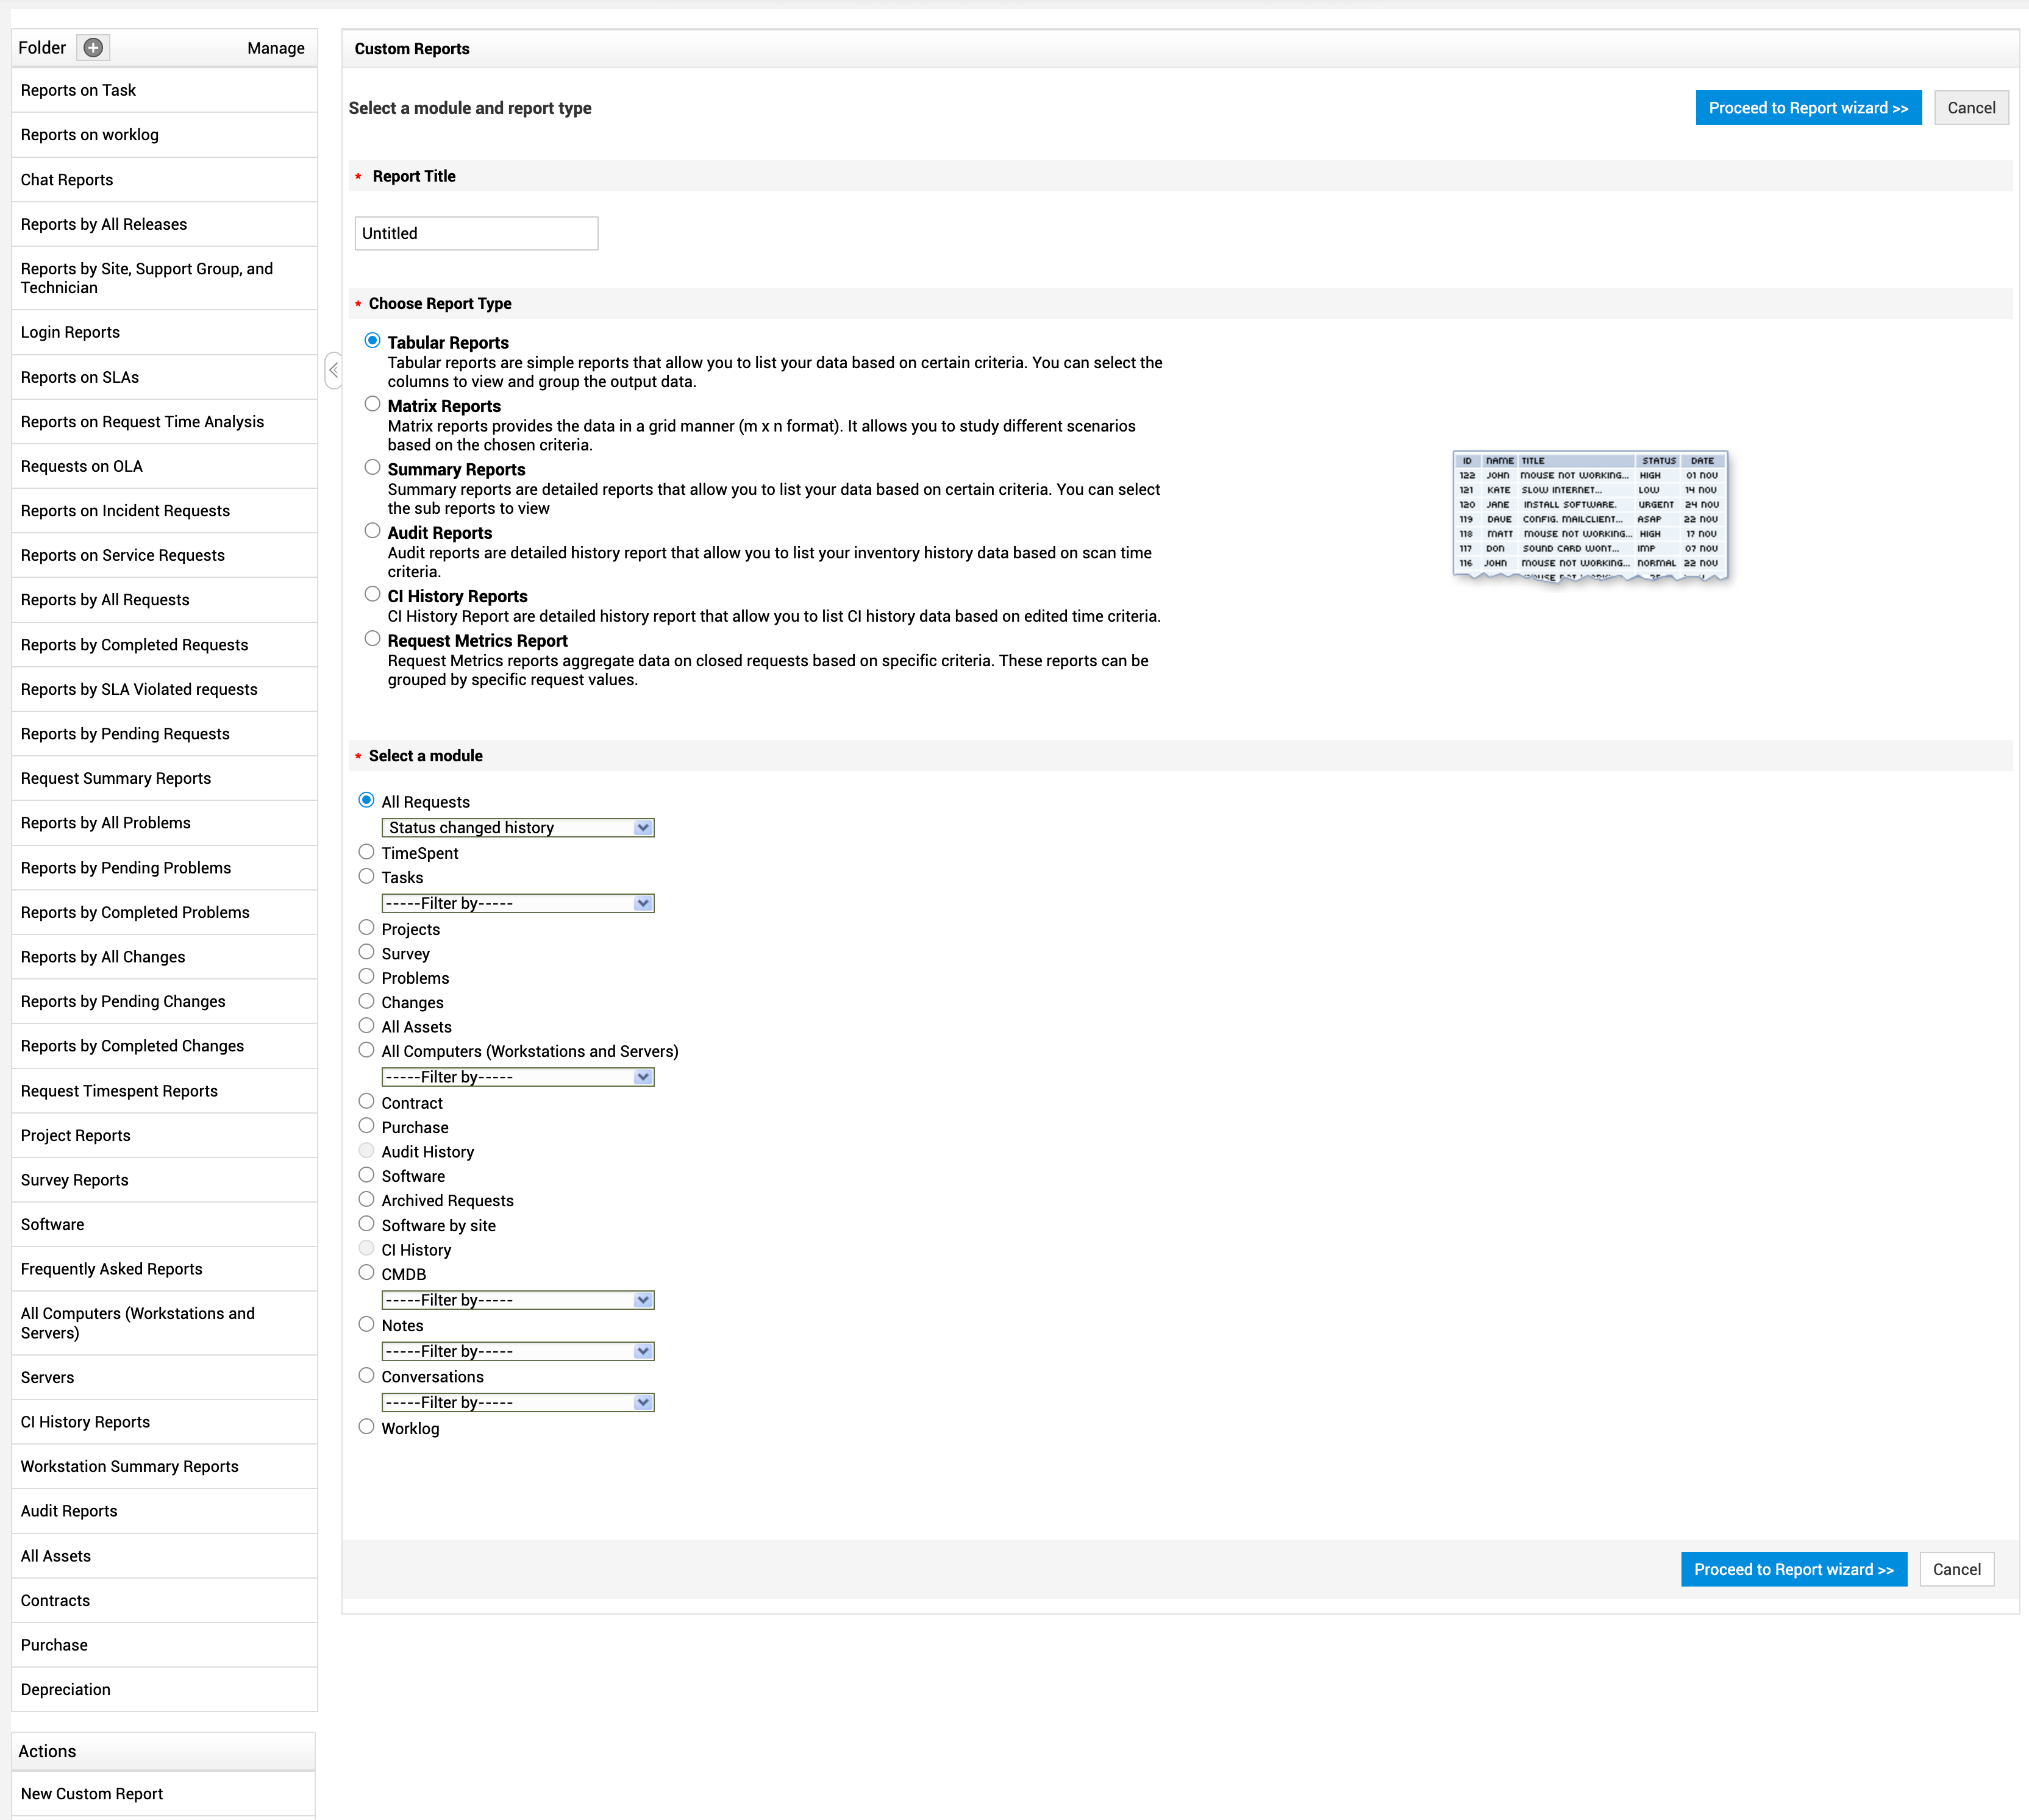Viewport: 2029px width, 1820px height.
Task: Open the Chat Reports folder
Action: pos(66,180)
